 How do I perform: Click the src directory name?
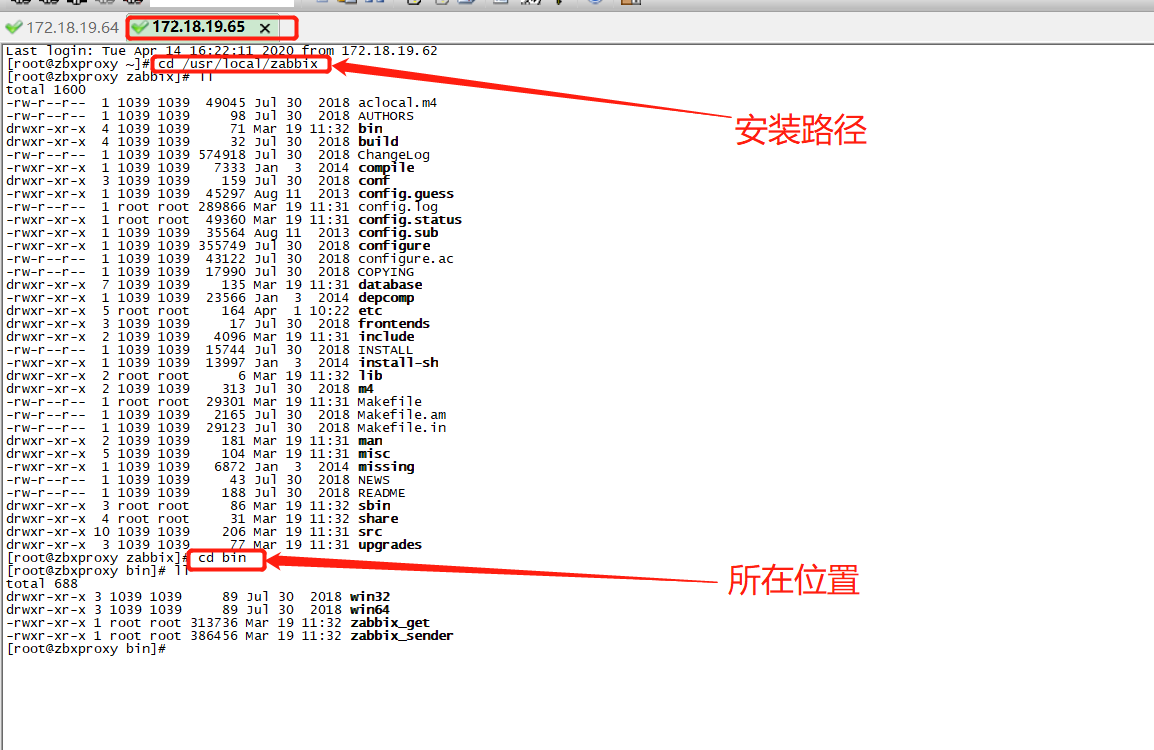tap(370, 532)
